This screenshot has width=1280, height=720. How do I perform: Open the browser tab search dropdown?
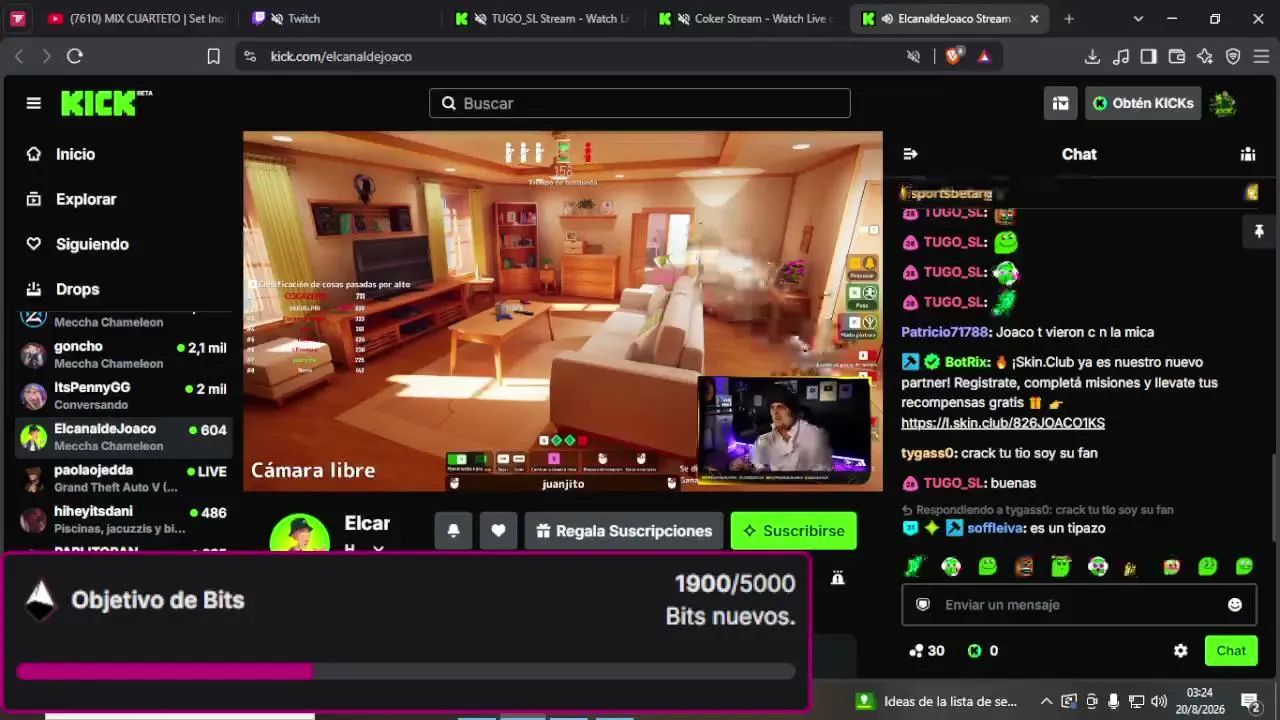(1138, 19)
